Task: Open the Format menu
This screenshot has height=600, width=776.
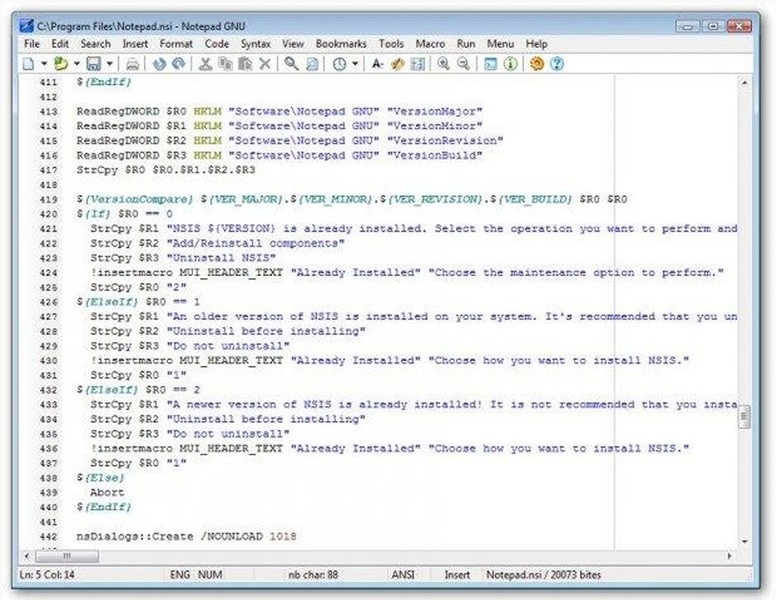Action: (x=176, y=44)
